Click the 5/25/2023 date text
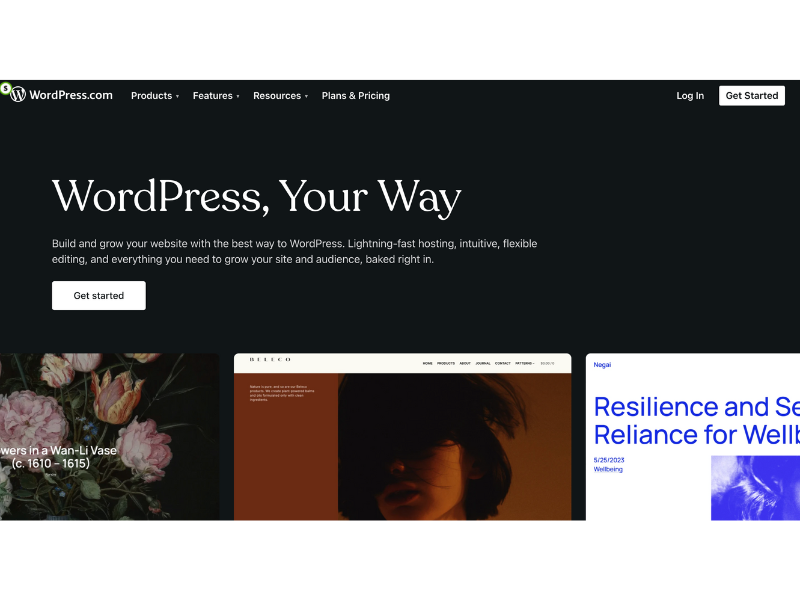Image resolution: width=800 pixels, height=600 pixels. (609, 460)
